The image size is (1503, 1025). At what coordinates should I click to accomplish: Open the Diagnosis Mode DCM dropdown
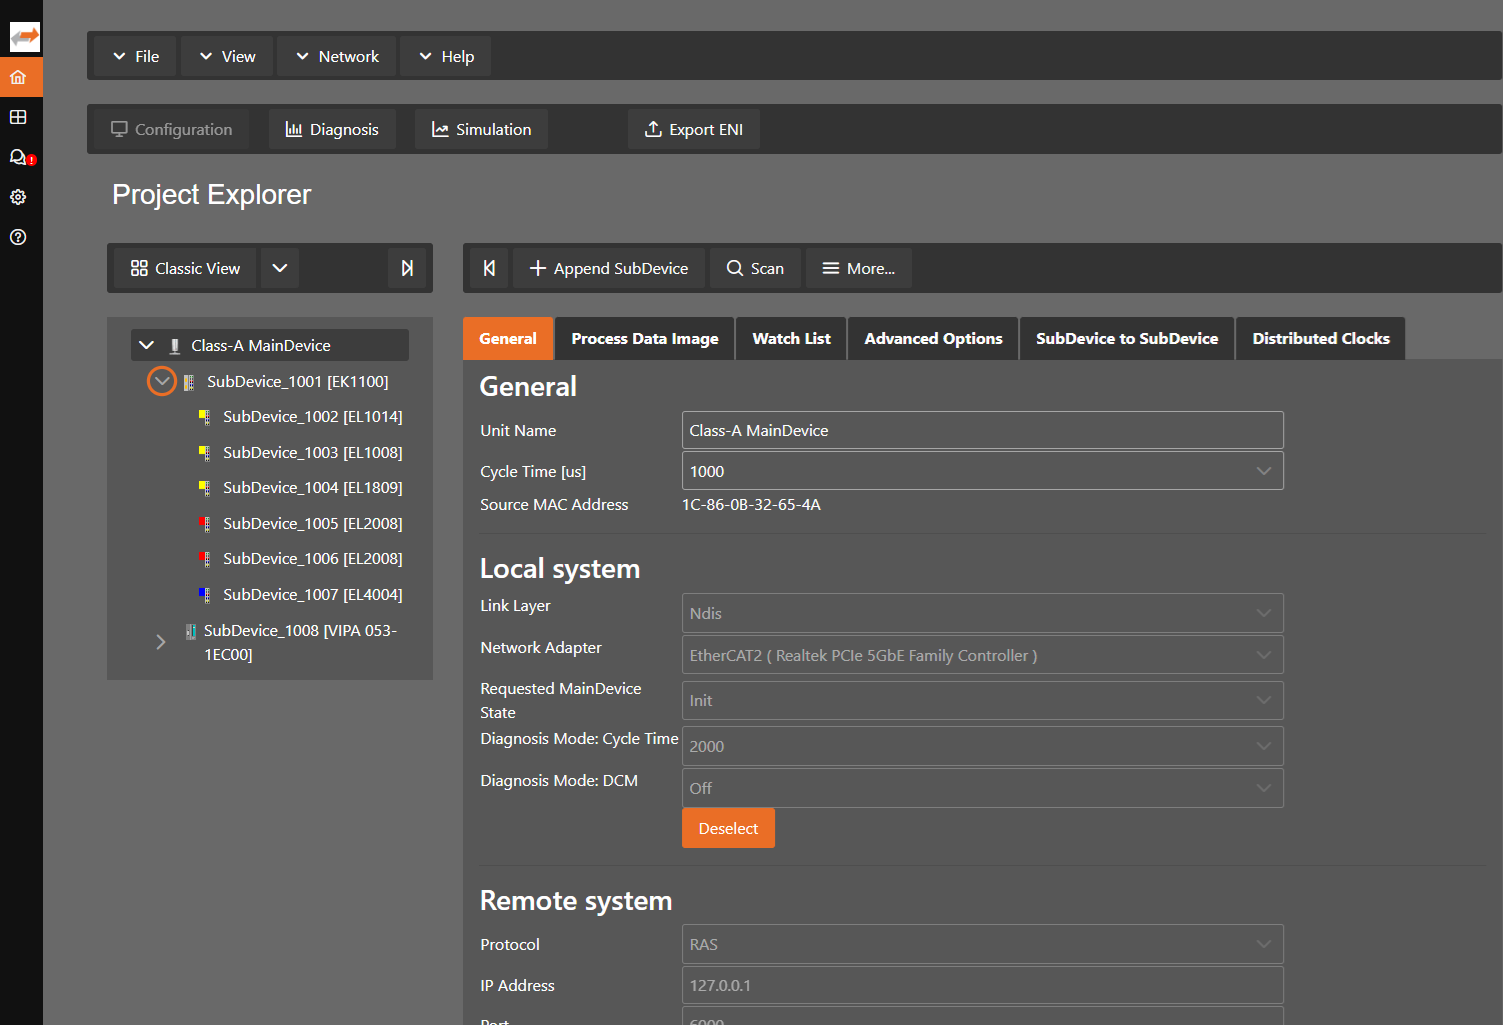tap(982, 788)
